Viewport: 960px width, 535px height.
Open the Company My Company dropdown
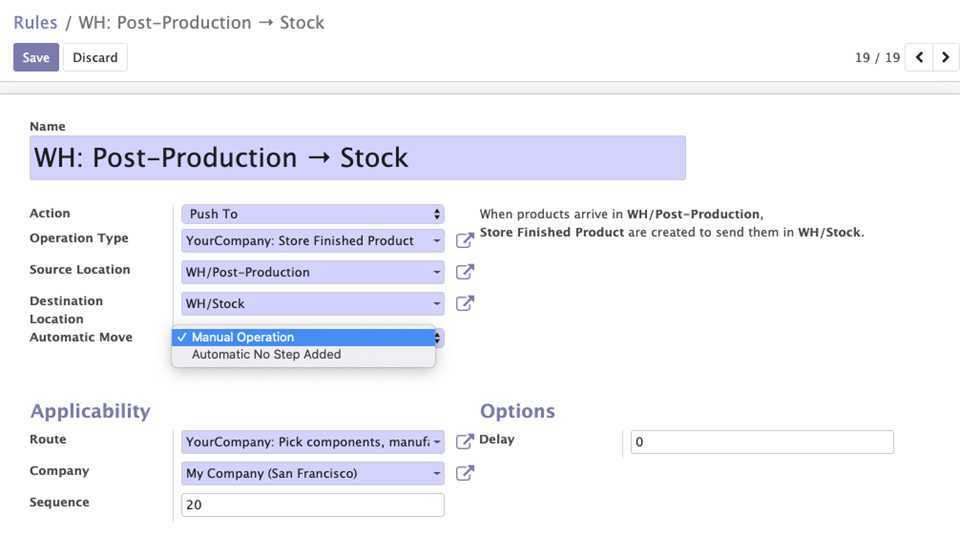(x=313, y=473)
